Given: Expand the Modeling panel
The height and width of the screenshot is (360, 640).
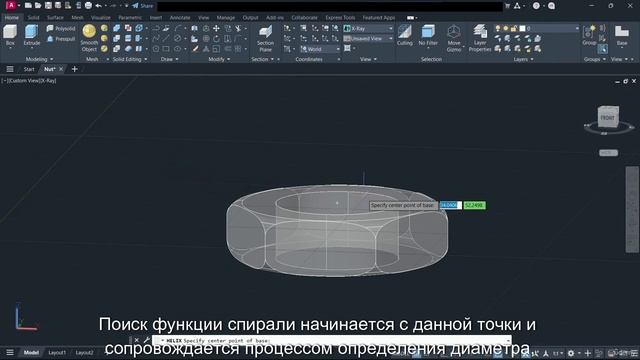Looking at the screenshot, I should click(x=39, y=59).
